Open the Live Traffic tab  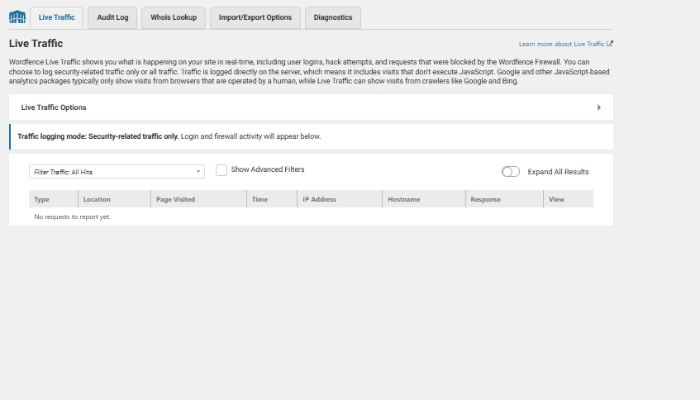pos(57,17)
